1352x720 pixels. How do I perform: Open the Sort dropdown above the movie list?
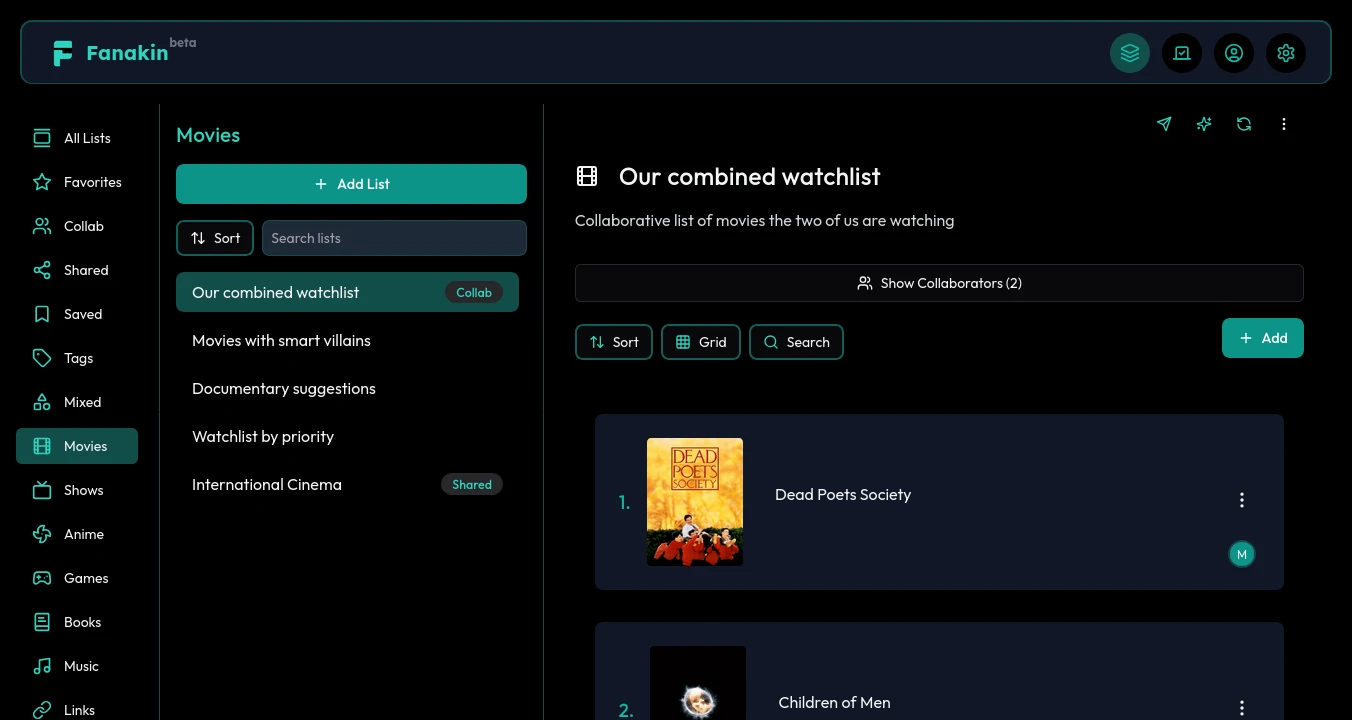(613, 342)
